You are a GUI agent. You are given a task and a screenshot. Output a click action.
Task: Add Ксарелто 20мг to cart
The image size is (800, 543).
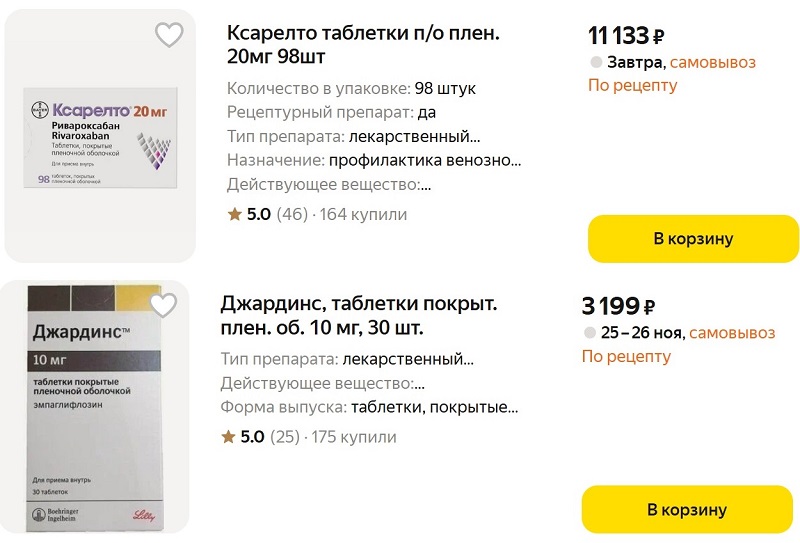click(693, 239)
